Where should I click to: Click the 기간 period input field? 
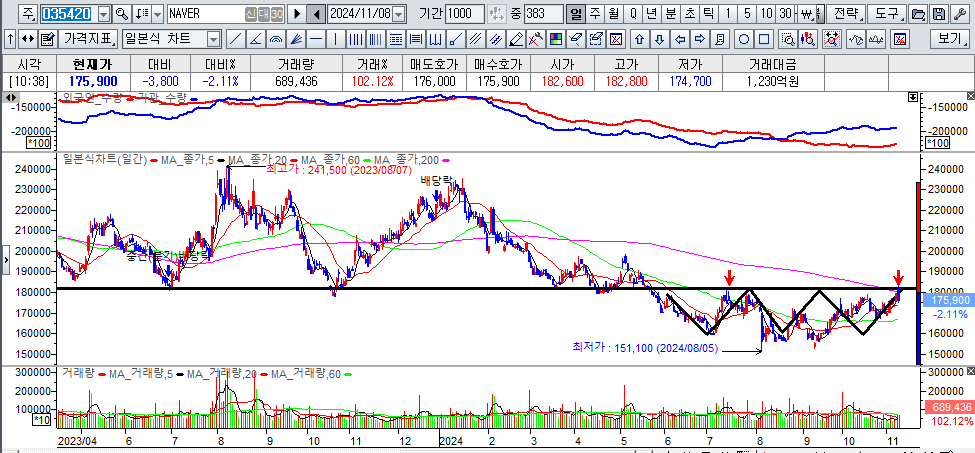click(x=464, y=14)
